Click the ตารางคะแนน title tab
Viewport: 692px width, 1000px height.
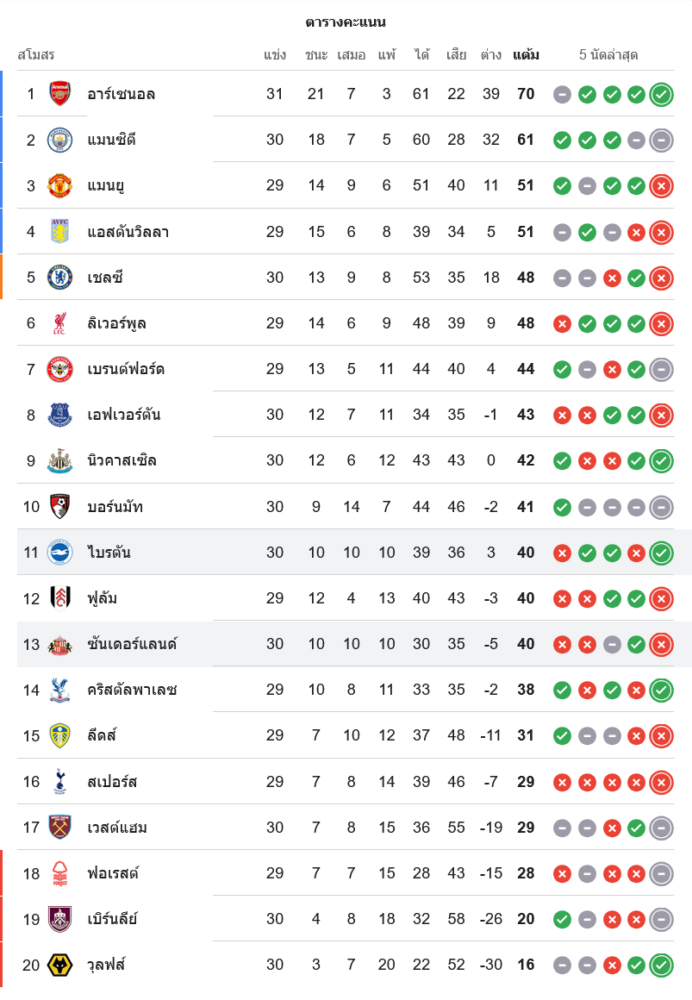point(346,22)
